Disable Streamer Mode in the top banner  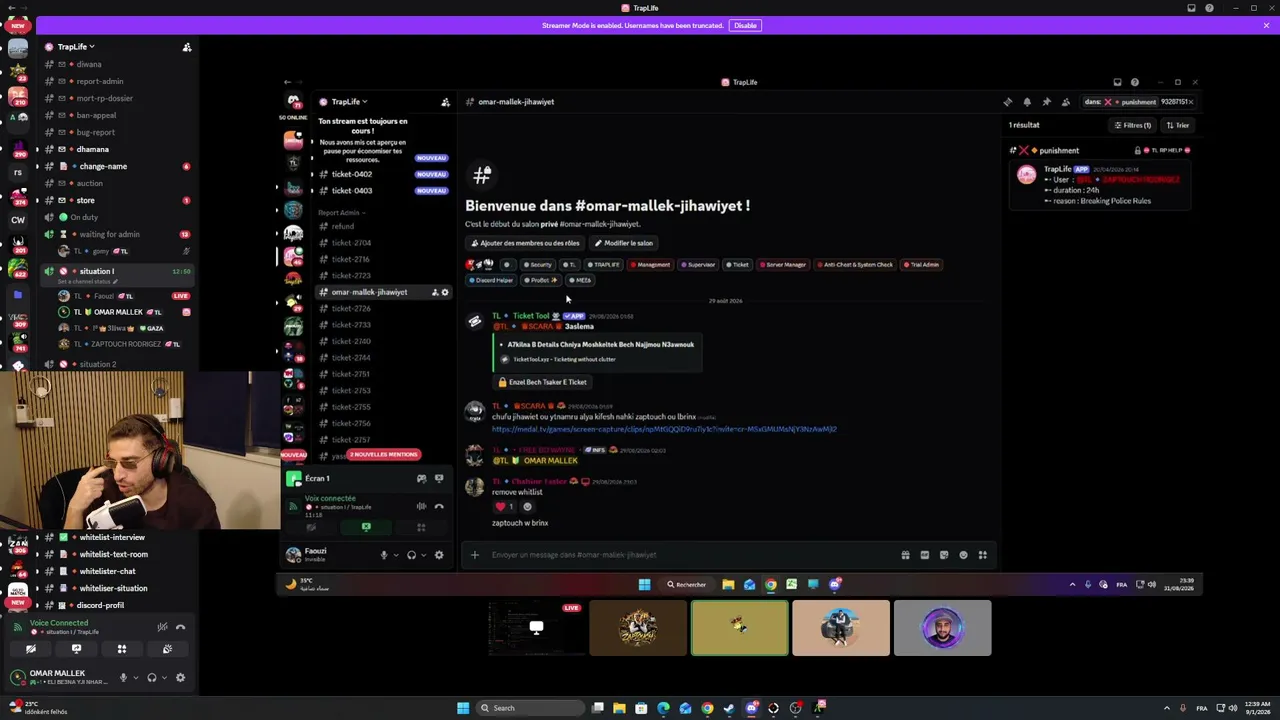[x=745, y=25]
